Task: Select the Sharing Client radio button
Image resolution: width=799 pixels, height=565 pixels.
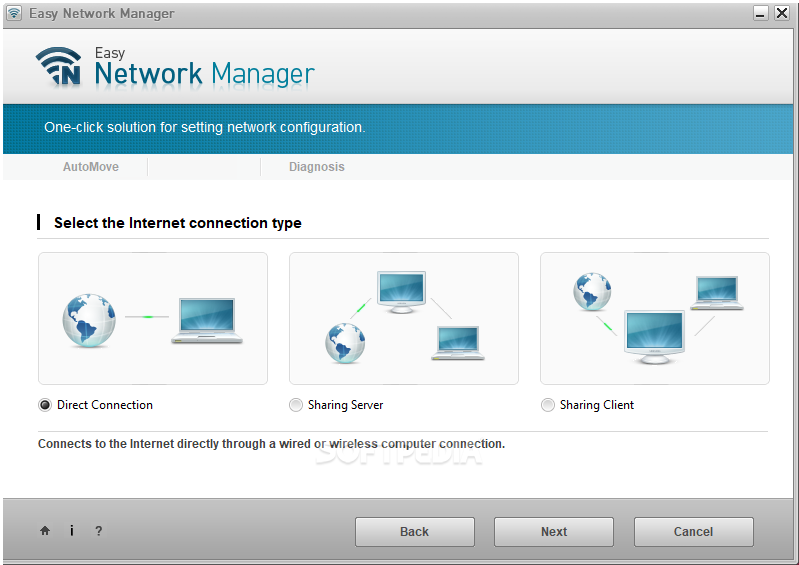Action: tap(547, 405)
